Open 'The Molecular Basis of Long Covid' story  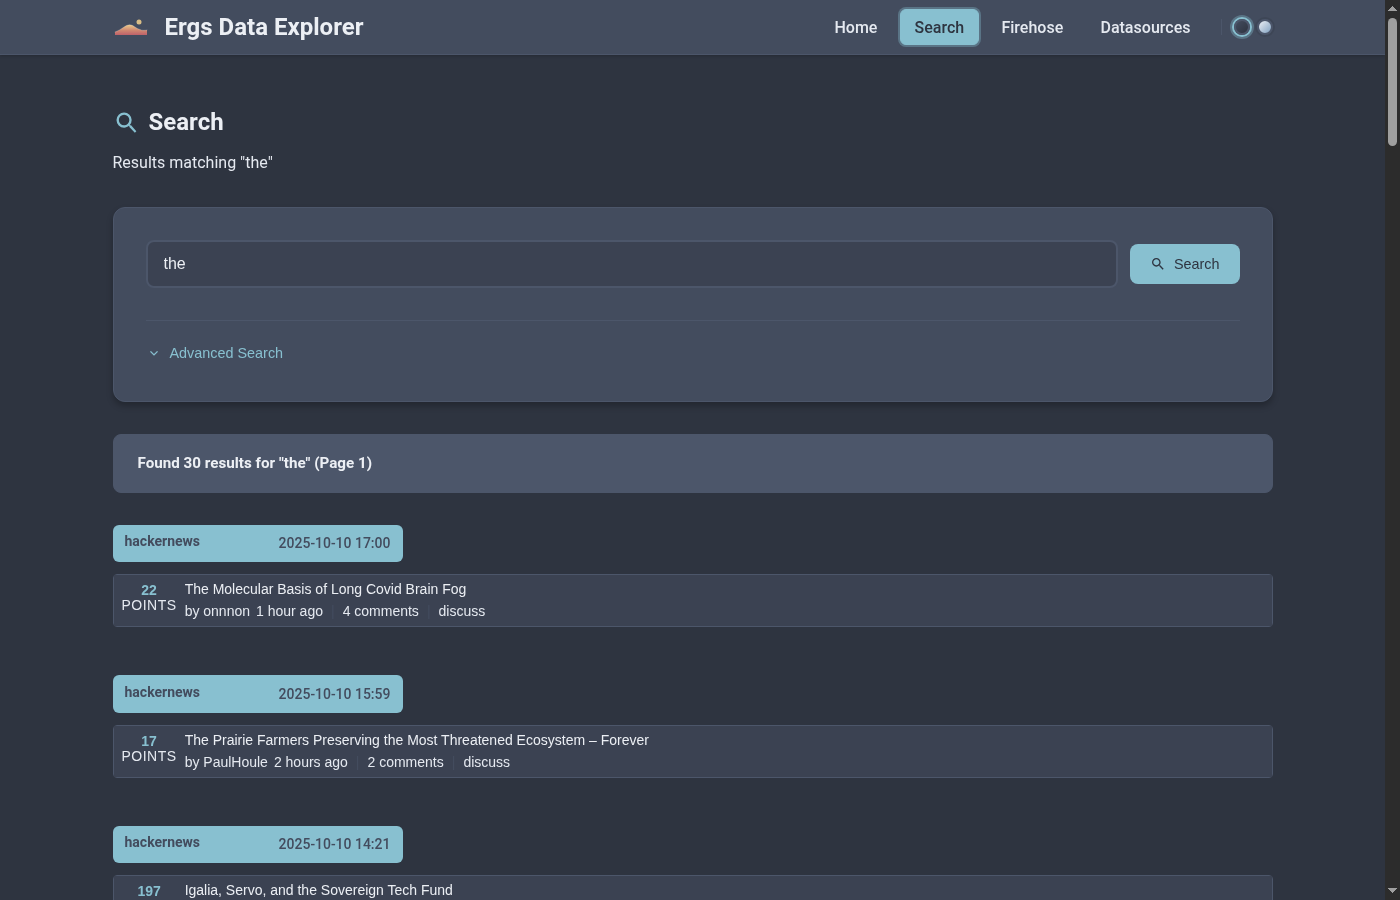[325, 589]
